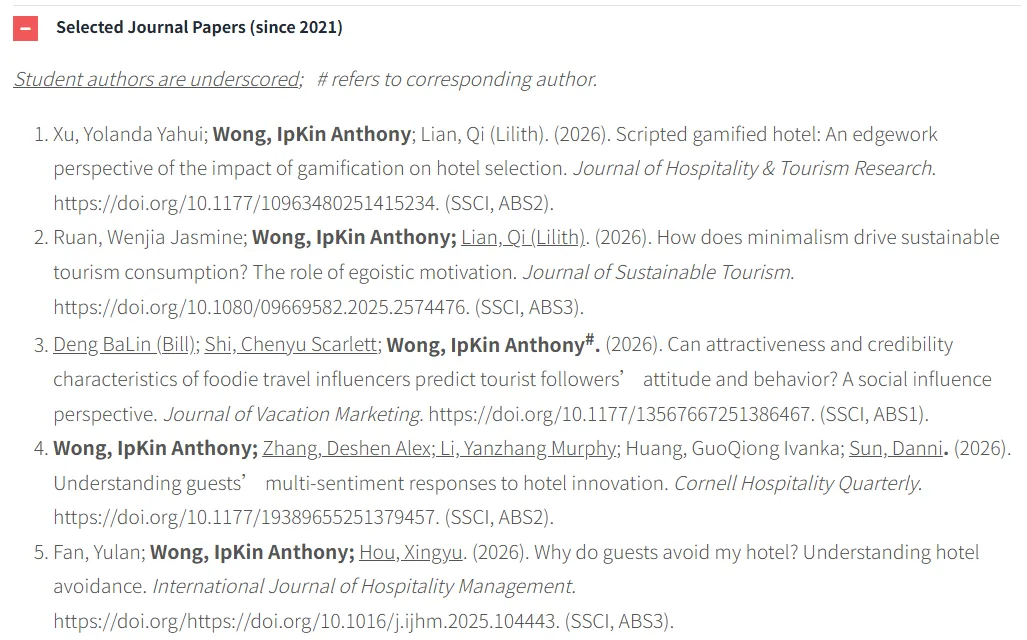Open the DOI 10.1016/j.ijhm.2025.104443 text
Image resolution: width=1027 pixels, height=640 pixels.
coord(306,621)
